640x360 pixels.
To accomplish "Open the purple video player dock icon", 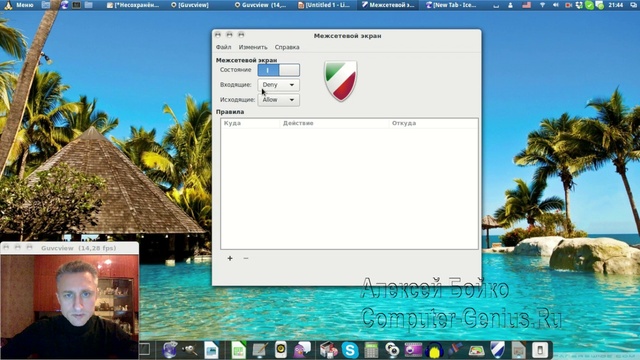I will 413,350.
